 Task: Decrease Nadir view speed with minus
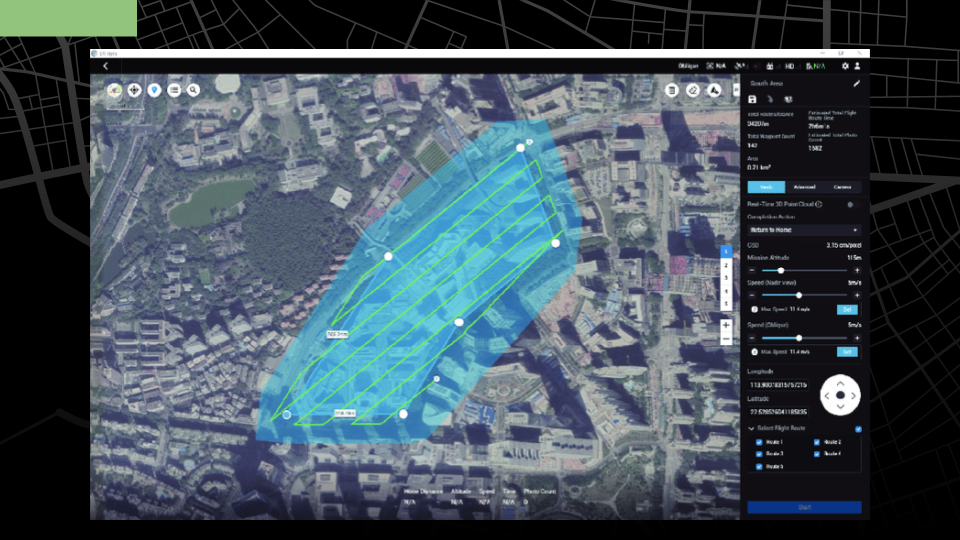(752, 296)
